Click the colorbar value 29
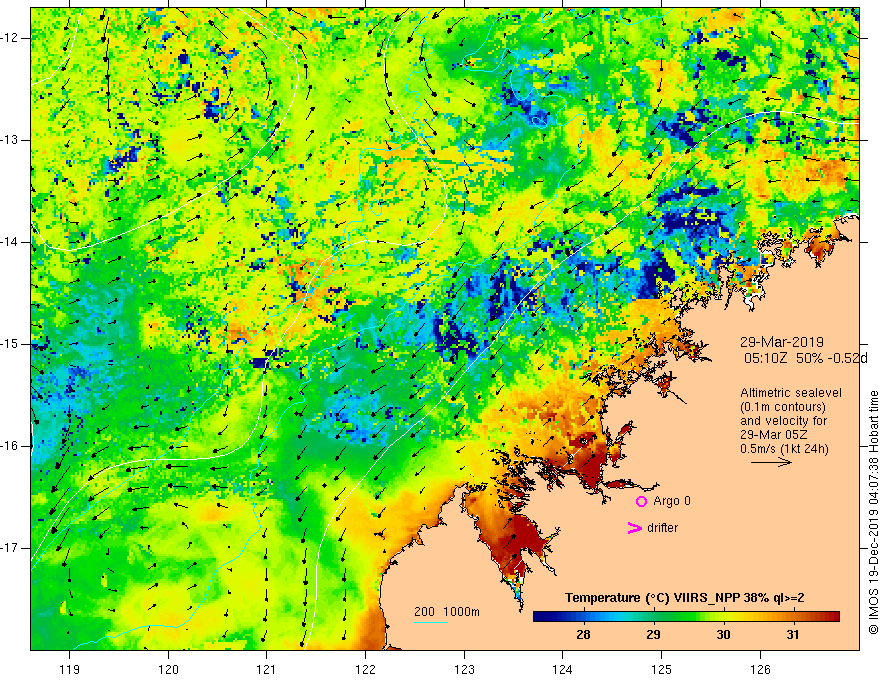This screenshot has height=680, width=880. coord(653,635)
